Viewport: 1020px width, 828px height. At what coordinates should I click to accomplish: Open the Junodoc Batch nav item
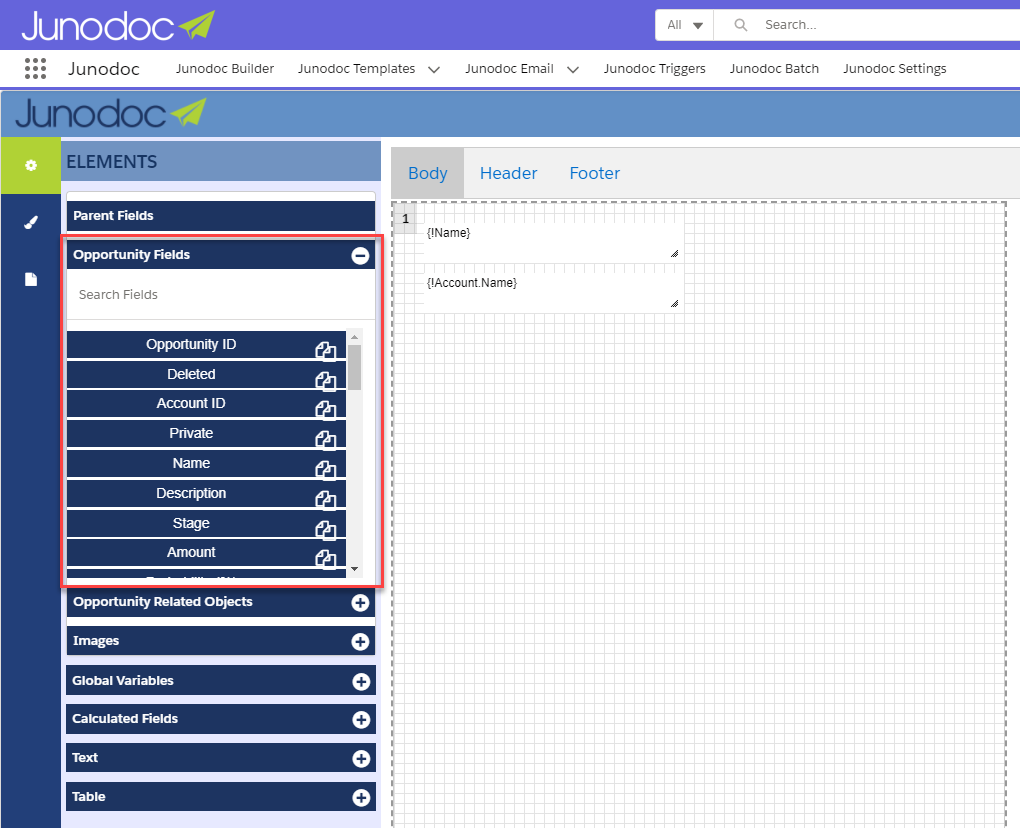774,68
